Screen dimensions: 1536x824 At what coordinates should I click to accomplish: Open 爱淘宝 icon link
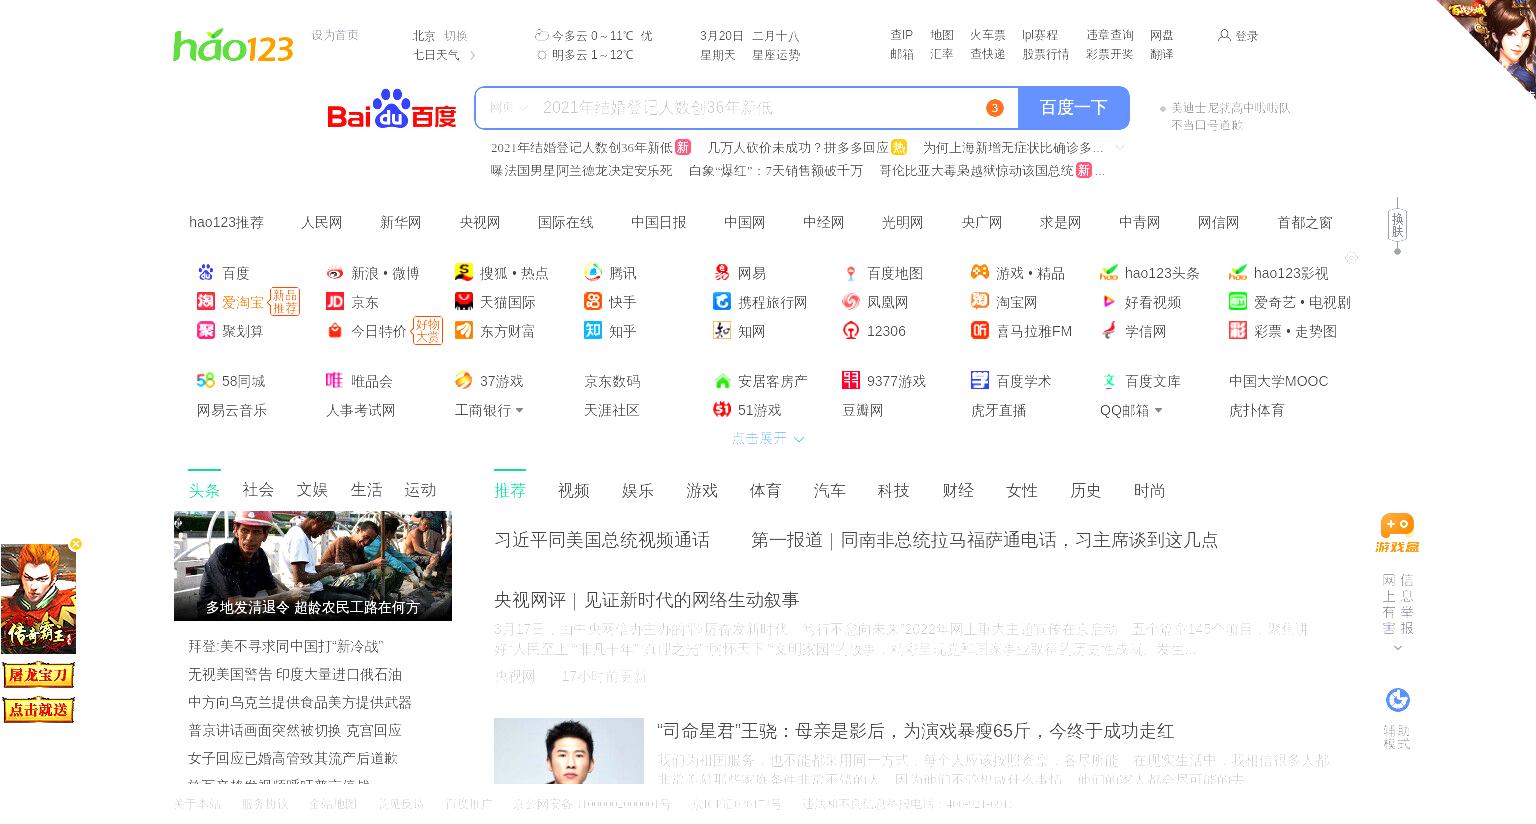click(x=206, y=301)
